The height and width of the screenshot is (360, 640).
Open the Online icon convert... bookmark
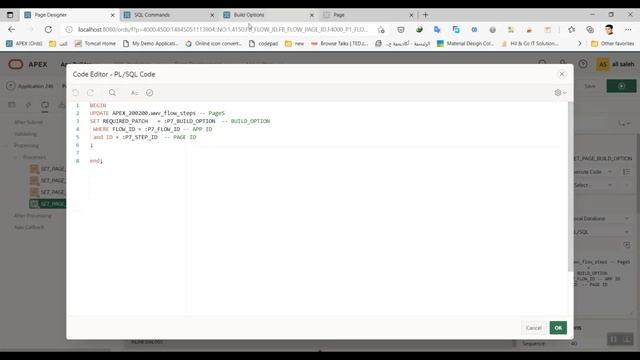213,43
